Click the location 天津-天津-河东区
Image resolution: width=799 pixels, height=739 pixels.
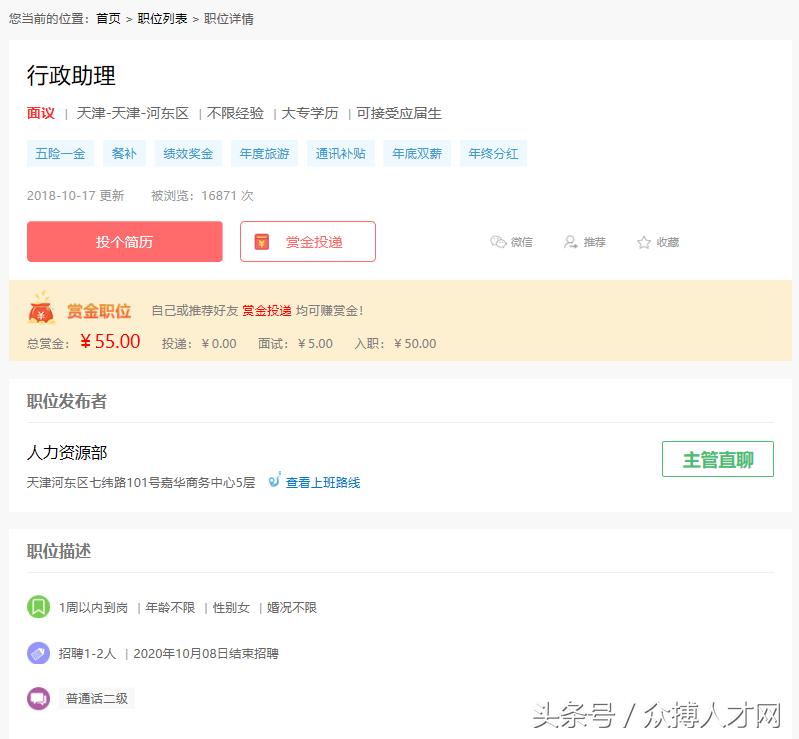pos(132,113)
